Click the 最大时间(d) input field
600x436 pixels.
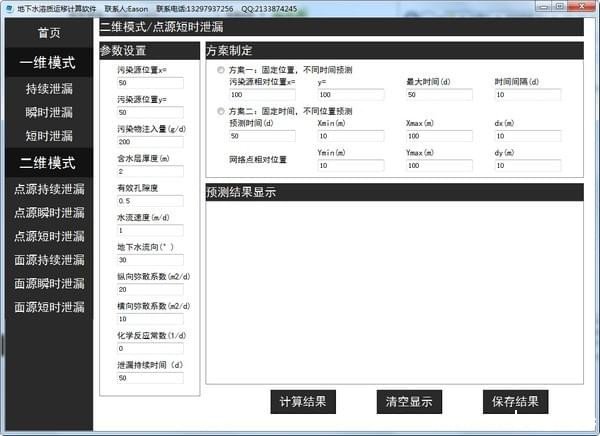click(x=444, y=95)
